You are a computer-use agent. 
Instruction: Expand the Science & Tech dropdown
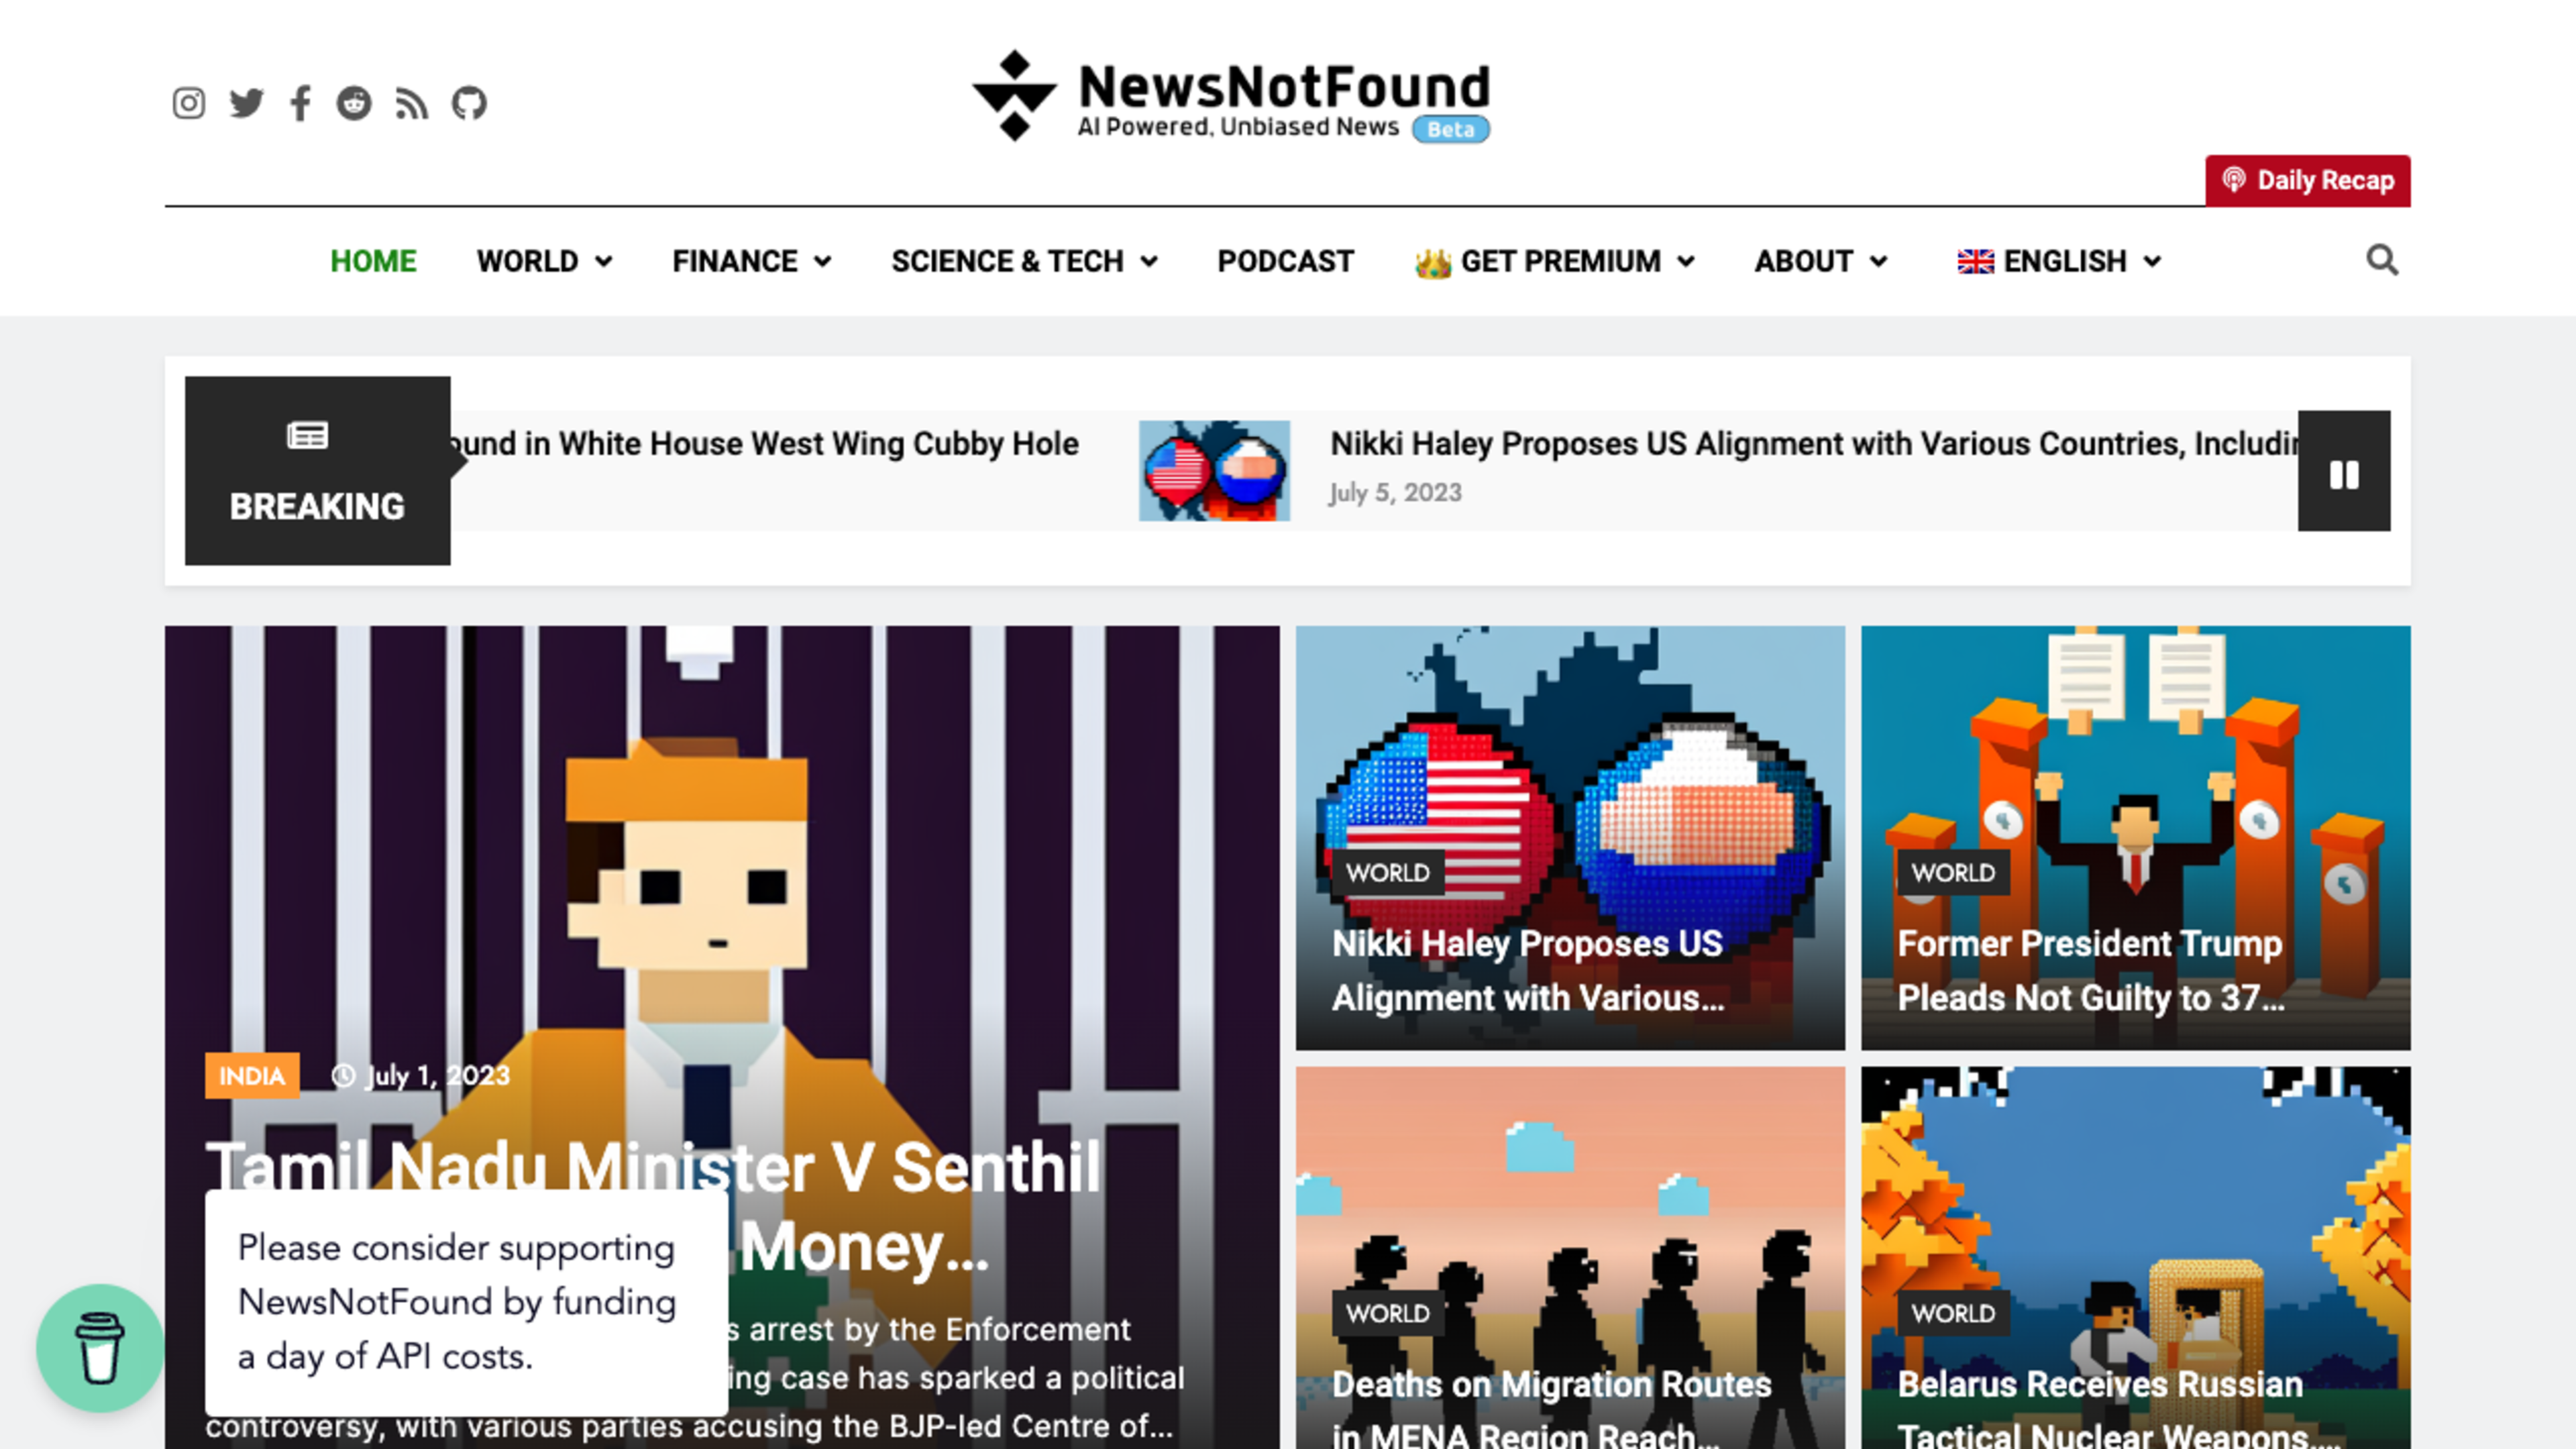click(x=1025, y=261)
